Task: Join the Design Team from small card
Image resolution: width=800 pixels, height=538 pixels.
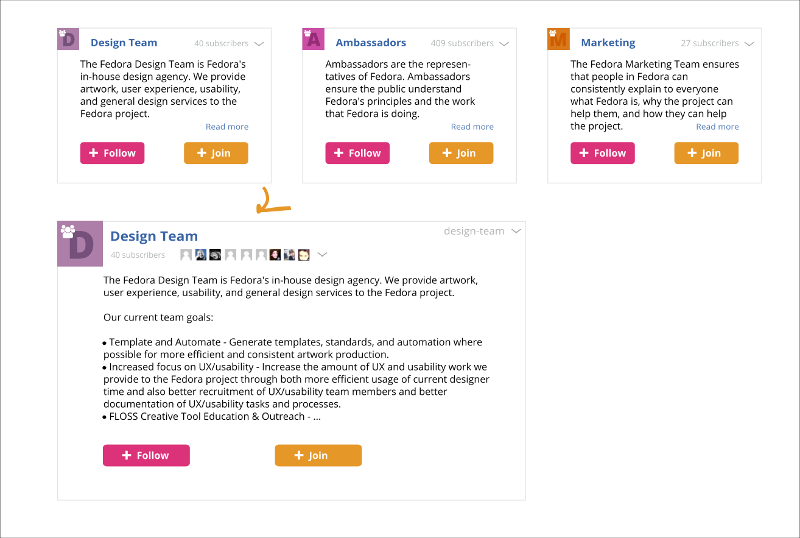Action: (216, 153)
